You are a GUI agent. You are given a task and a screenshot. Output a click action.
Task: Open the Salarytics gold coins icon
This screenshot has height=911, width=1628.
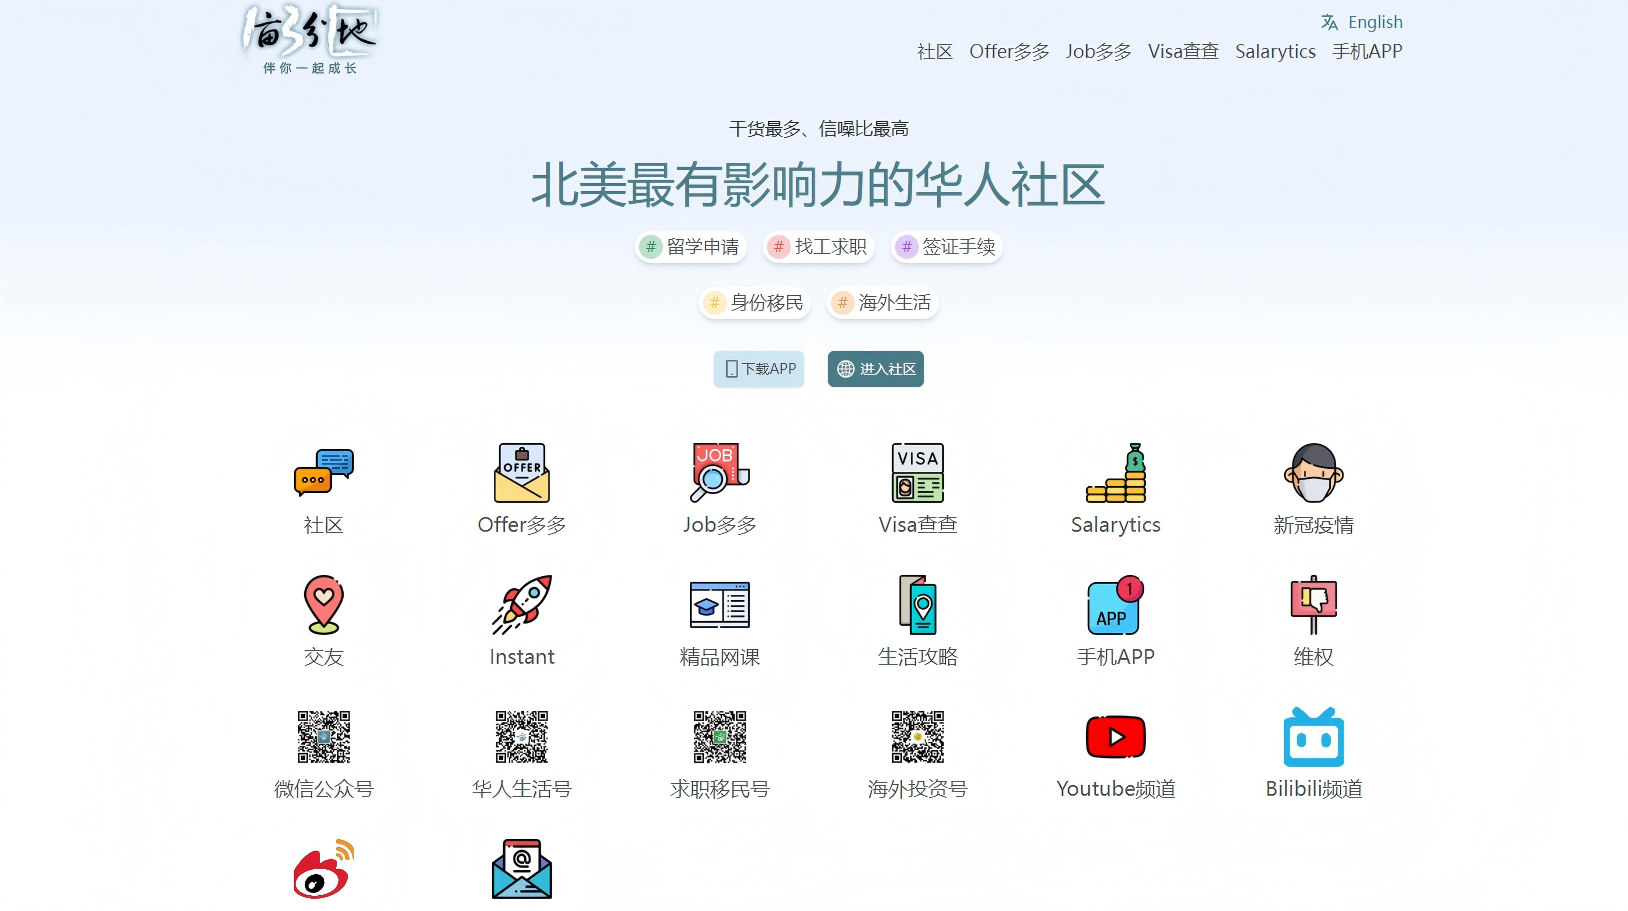1115,473
